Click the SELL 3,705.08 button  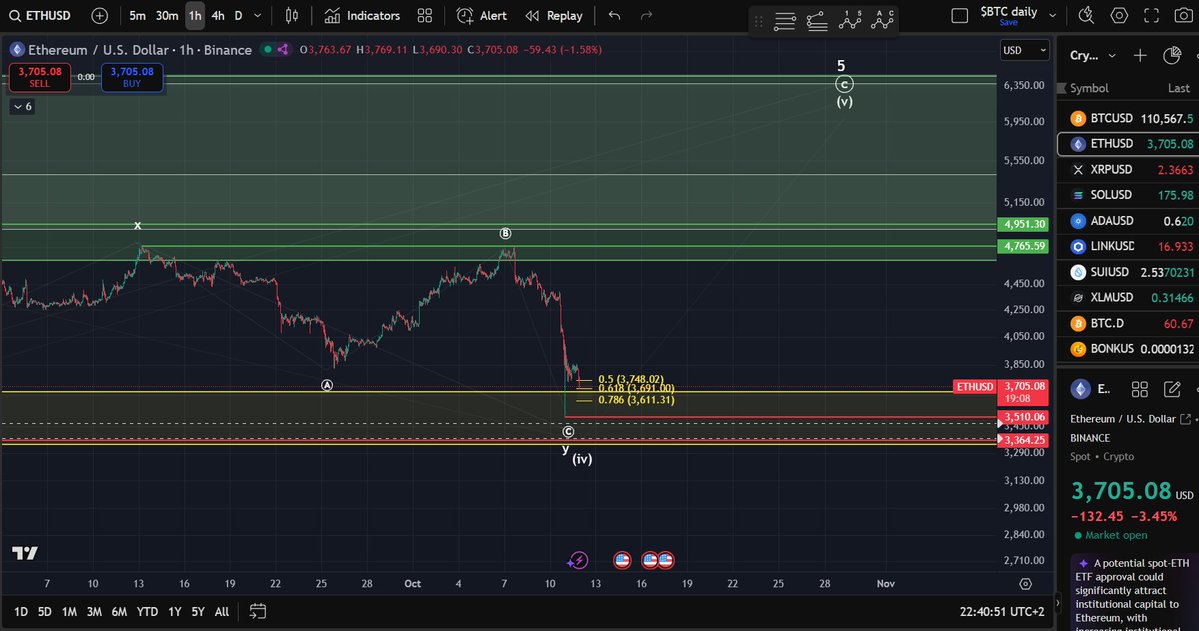pyautogui.click(x=40, y=76)
